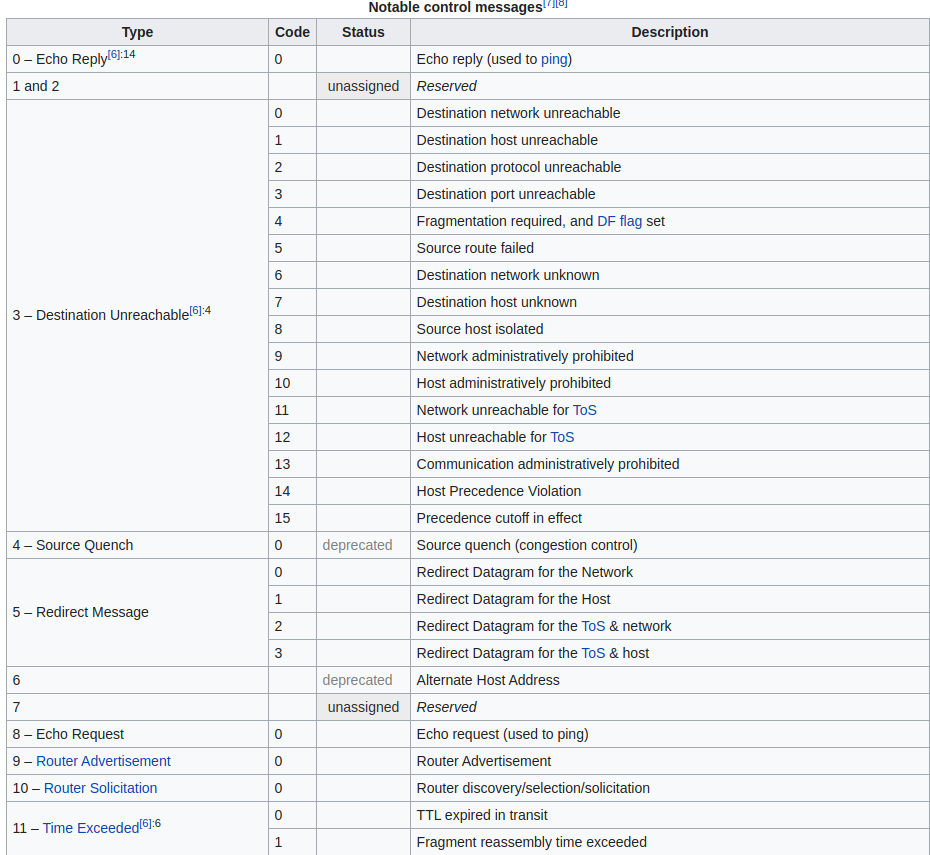
Task: Open ToS link in Host unreachable row
Action: (x=562, y=437)
